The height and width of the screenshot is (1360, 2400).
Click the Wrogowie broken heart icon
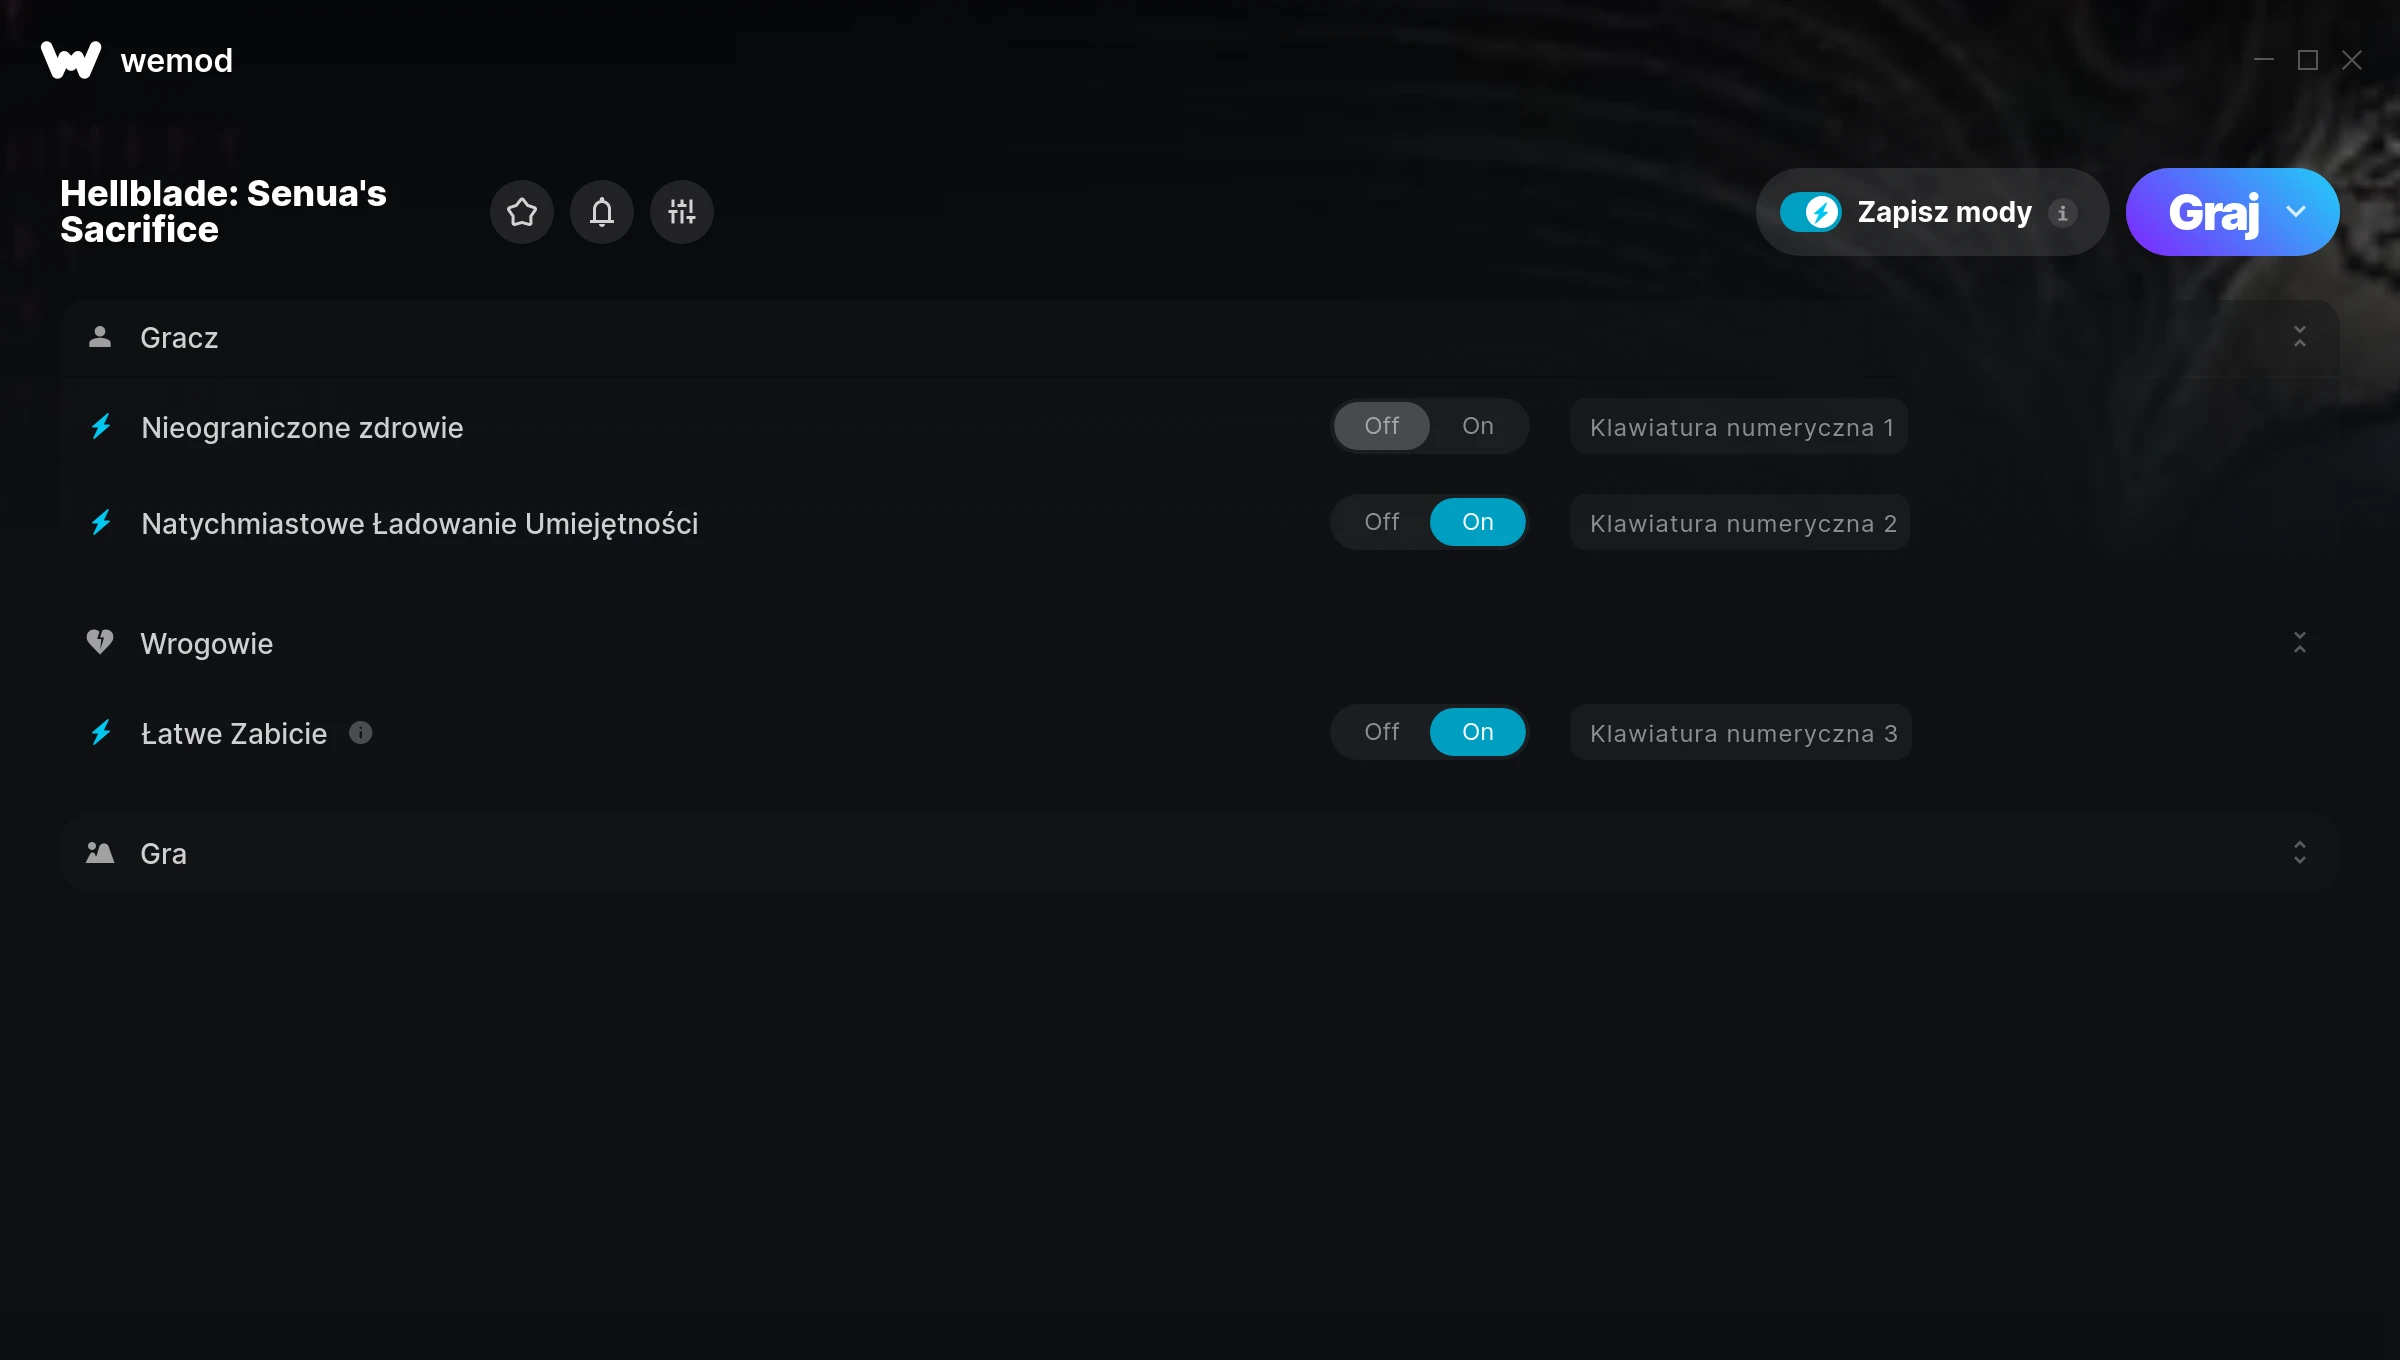[x=100, y=642]
